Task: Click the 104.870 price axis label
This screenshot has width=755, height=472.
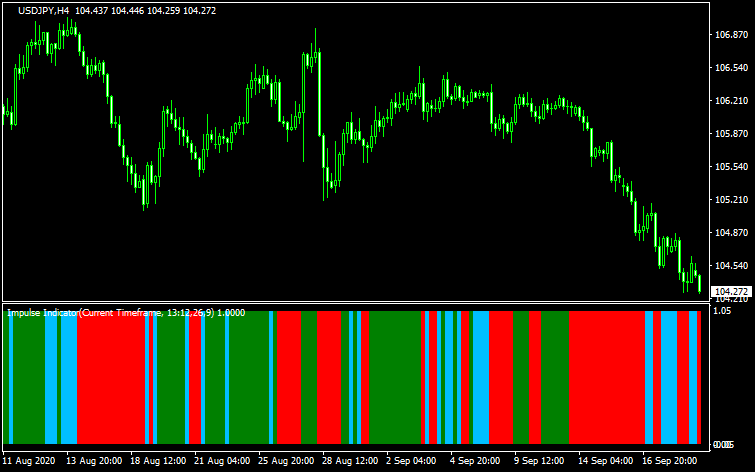Action: 730,233
